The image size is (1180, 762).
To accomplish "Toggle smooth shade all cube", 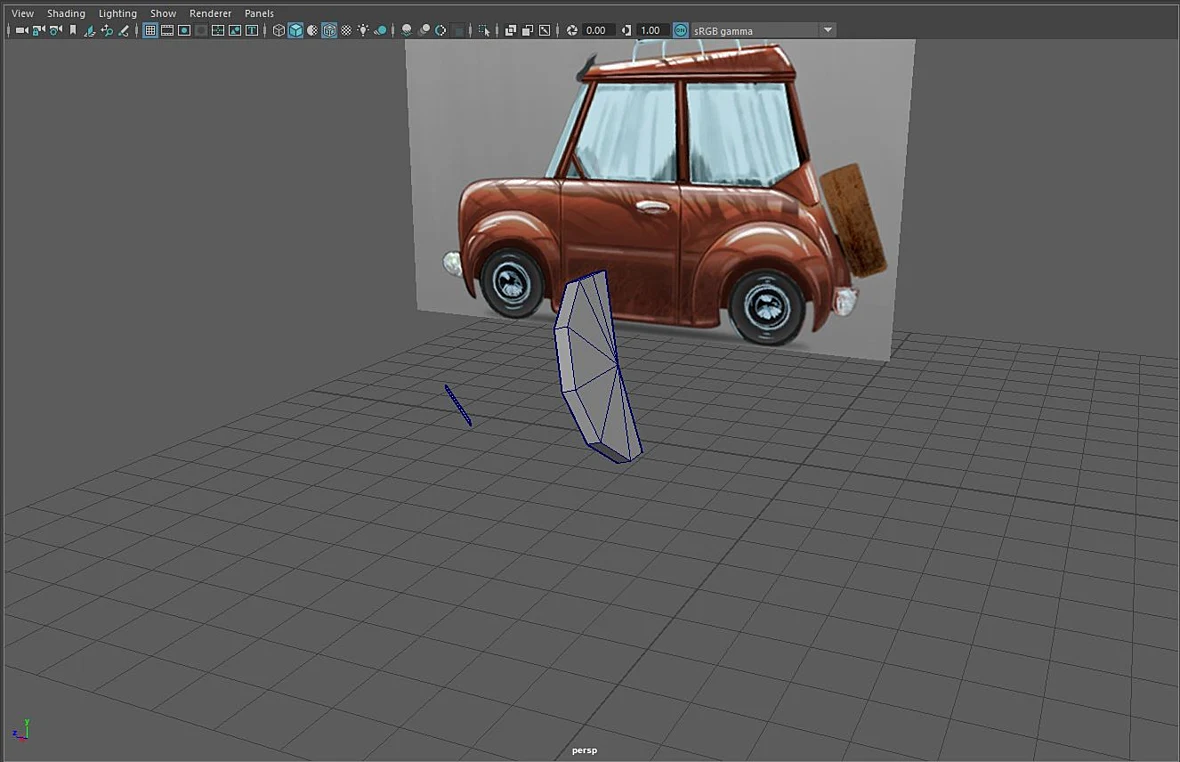I will click(x=296, y=30).
